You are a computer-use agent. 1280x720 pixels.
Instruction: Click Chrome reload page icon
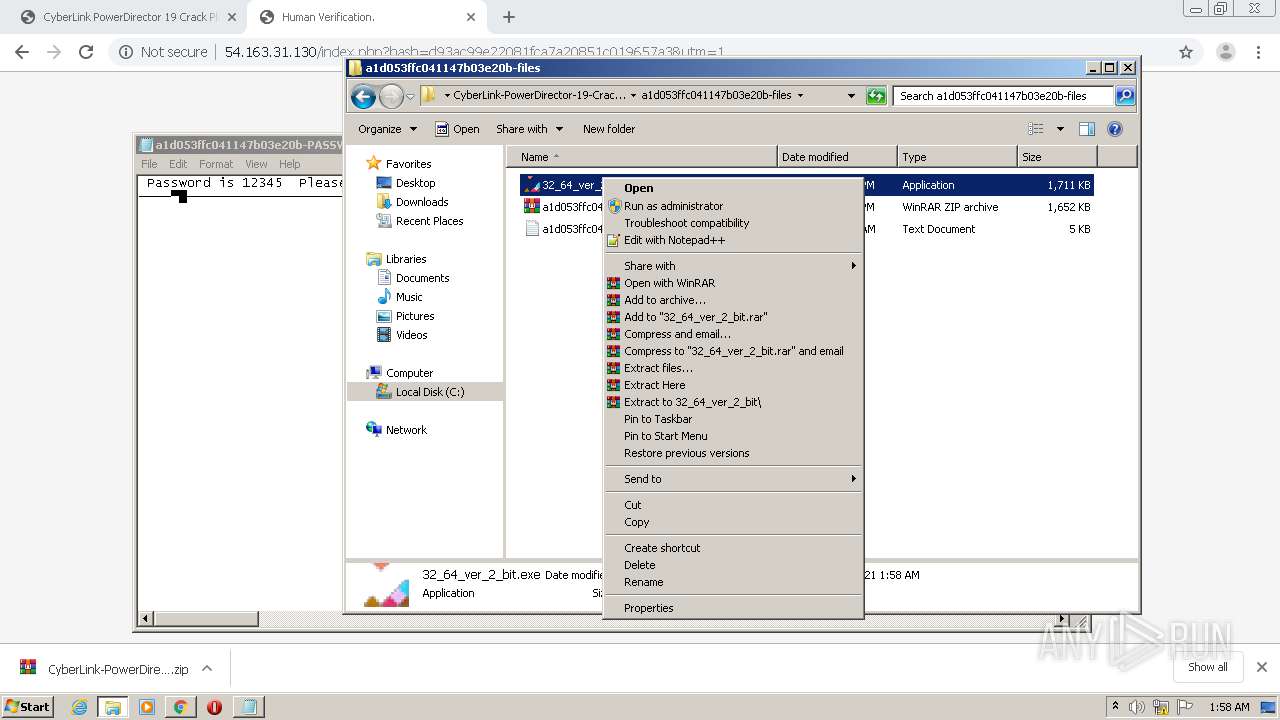pos(86,52)
